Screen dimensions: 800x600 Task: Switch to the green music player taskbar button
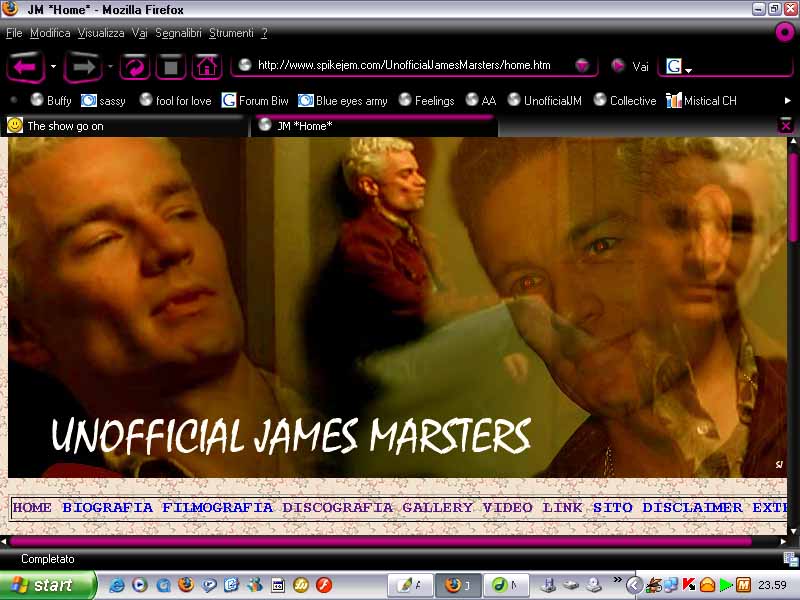[x=506, y=585]
